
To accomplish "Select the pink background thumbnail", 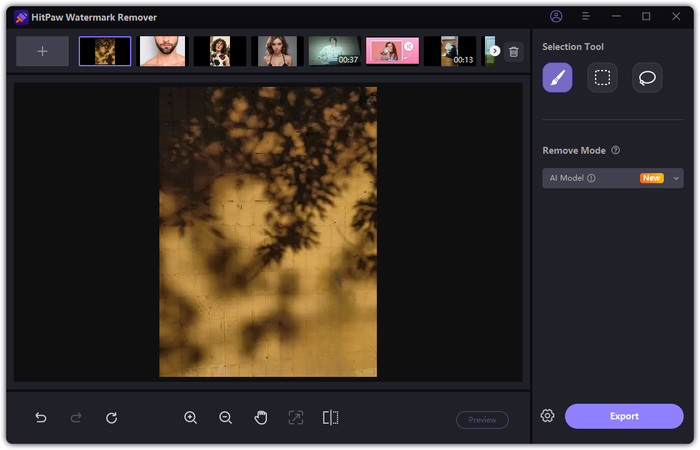I will point(391,52).
